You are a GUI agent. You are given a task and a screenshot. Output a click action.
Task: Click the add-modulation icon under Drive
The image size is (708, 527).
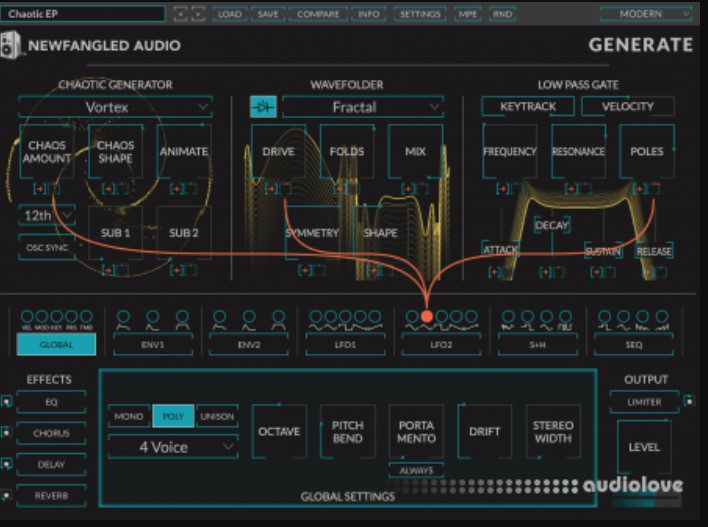(271, 189)
